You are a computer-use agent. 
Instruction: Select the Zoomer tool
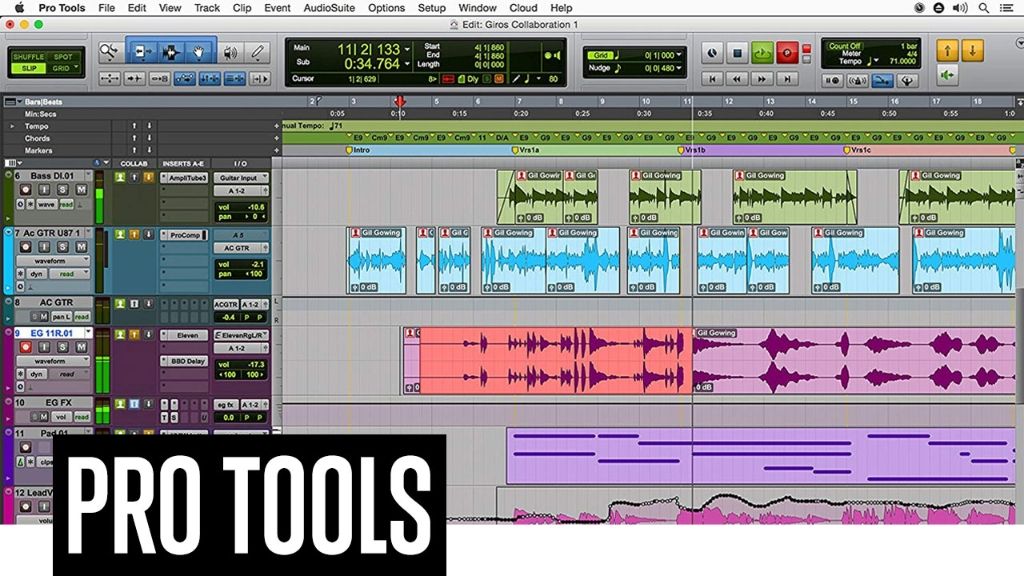click(109, 52)
